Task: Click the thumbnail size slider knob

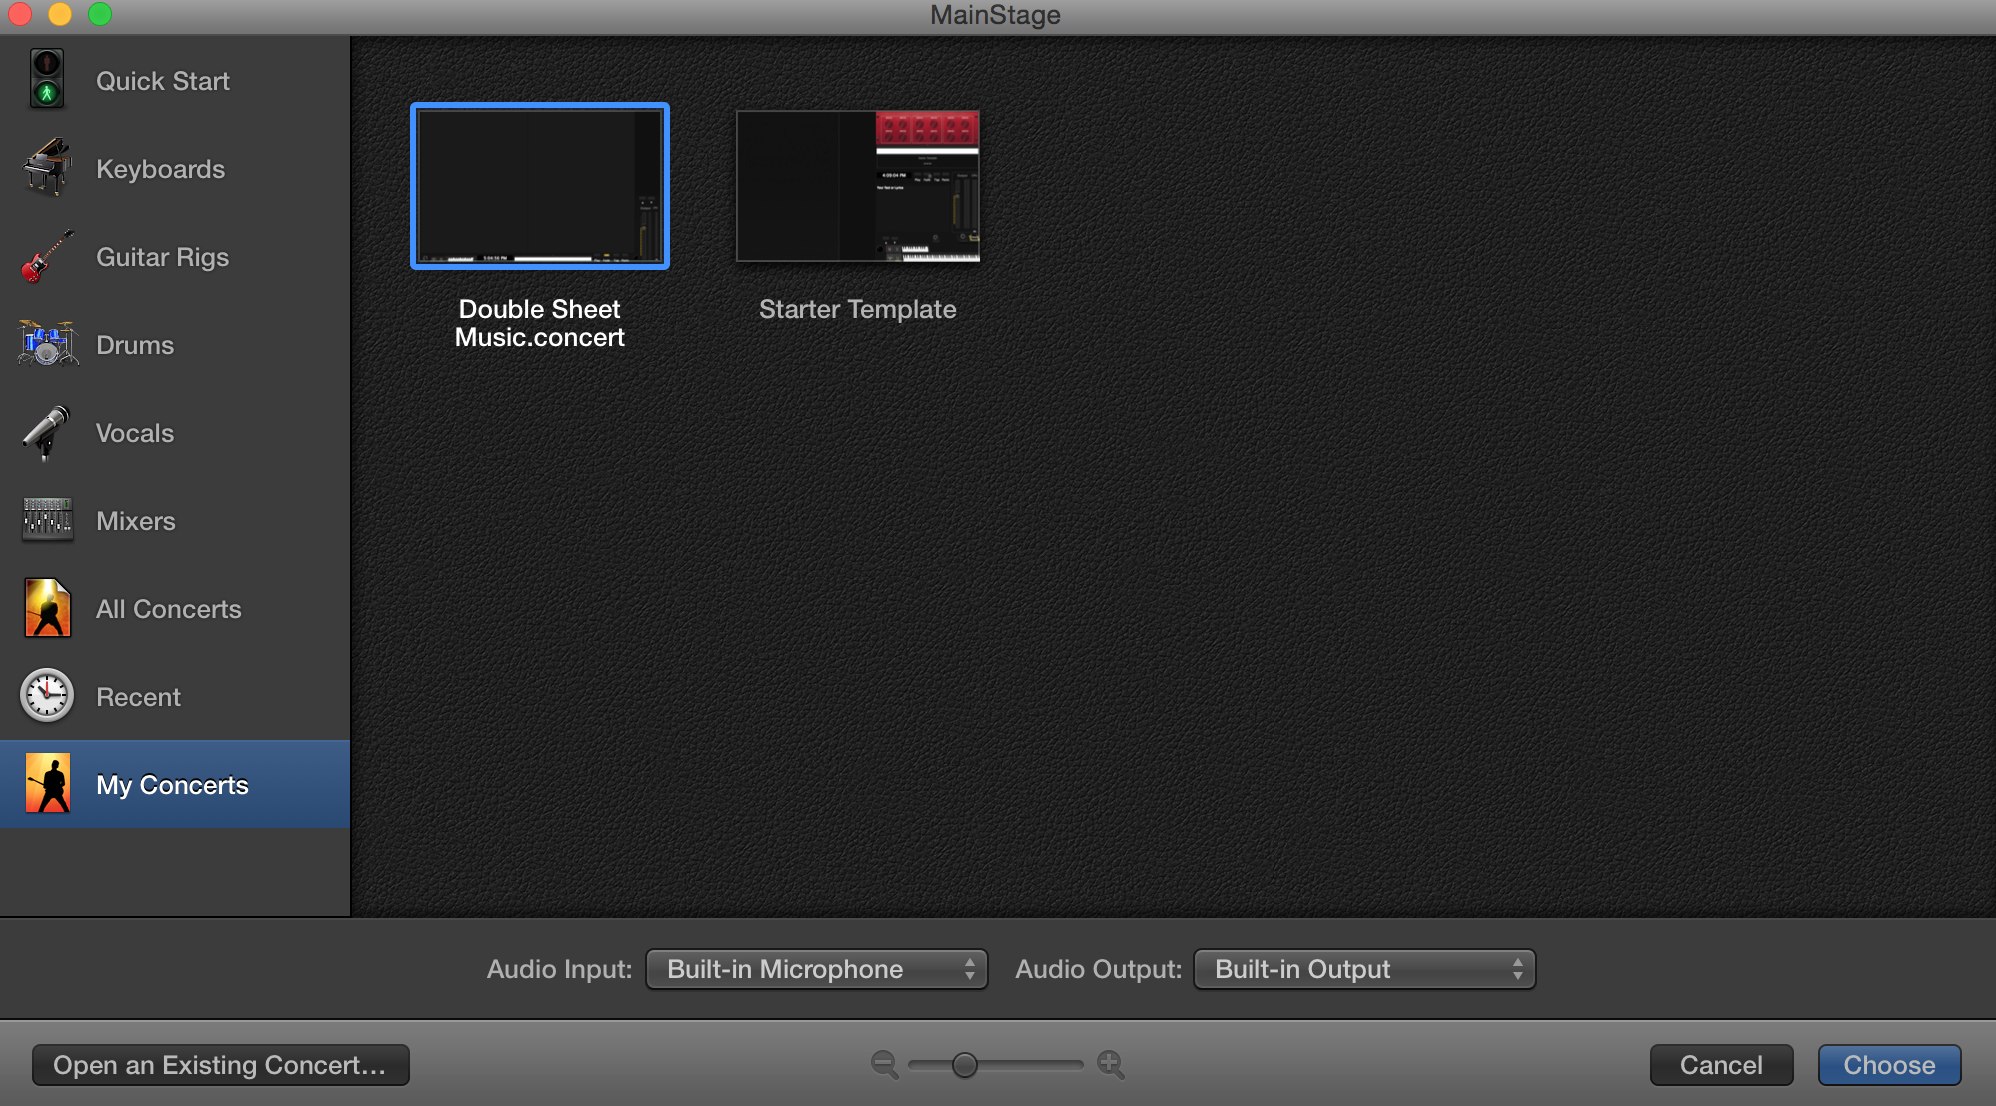Action: [964, 1065]
